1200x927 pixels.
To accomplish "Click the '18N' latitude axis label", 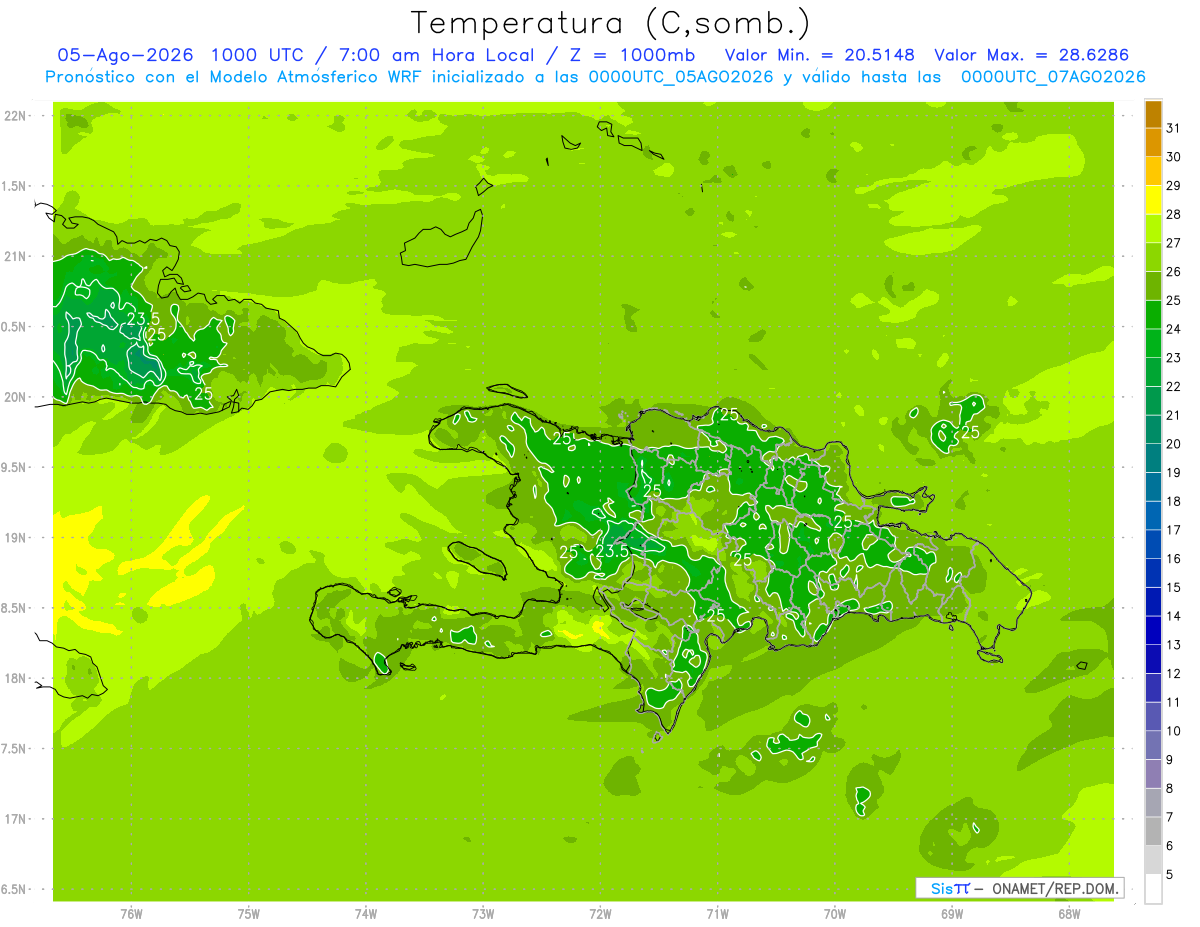I will [15, 679].
